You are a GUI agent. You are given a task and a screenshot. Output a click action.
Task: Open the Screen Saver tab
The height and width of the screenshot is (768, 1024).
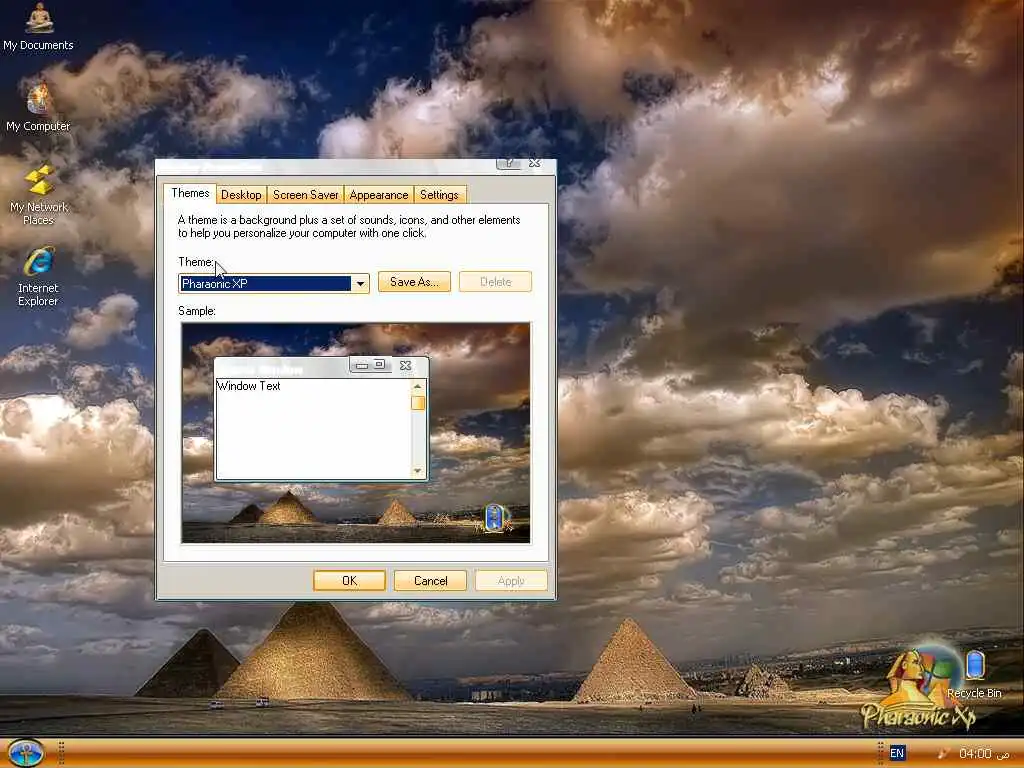pos(306,195)
